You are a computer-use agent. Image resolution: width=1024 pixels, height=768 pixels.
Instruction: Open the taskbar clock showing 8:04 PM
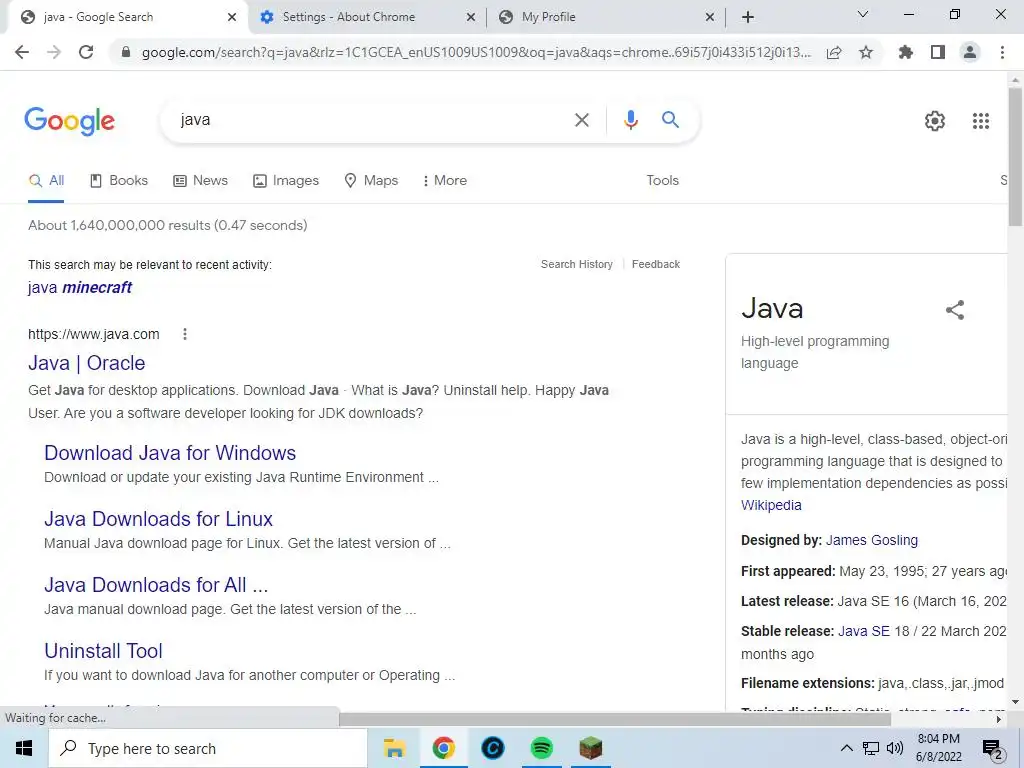(x=938, y=748)
